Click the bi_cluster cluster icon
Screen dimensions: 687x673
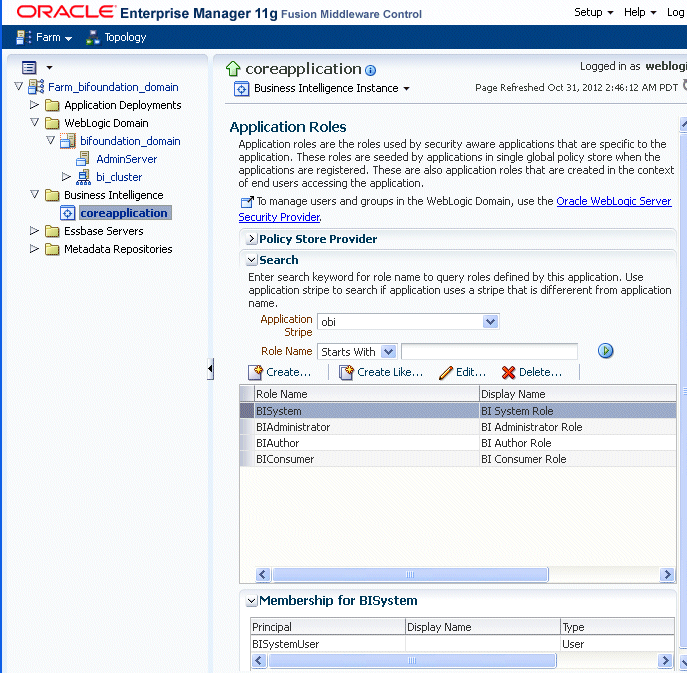(83, 177)
